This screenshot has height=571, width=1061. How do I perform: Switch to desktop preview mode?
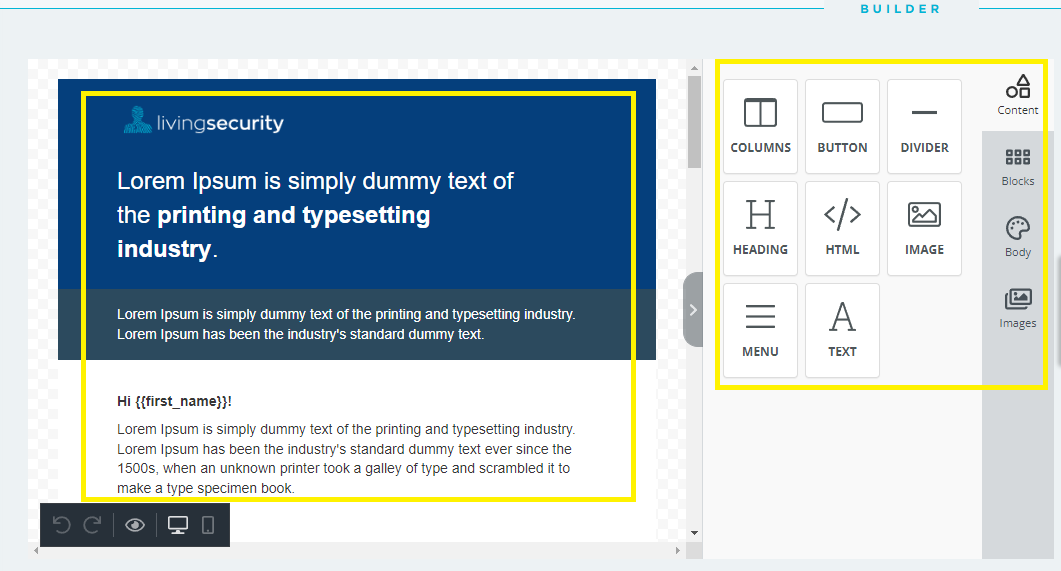[x=178, y=525]
